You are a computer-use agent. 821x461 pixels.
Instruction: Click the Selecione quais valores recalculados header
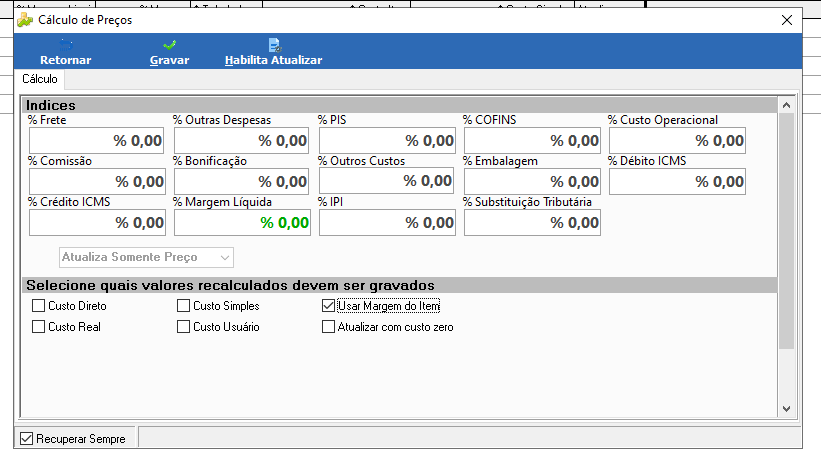400,286
